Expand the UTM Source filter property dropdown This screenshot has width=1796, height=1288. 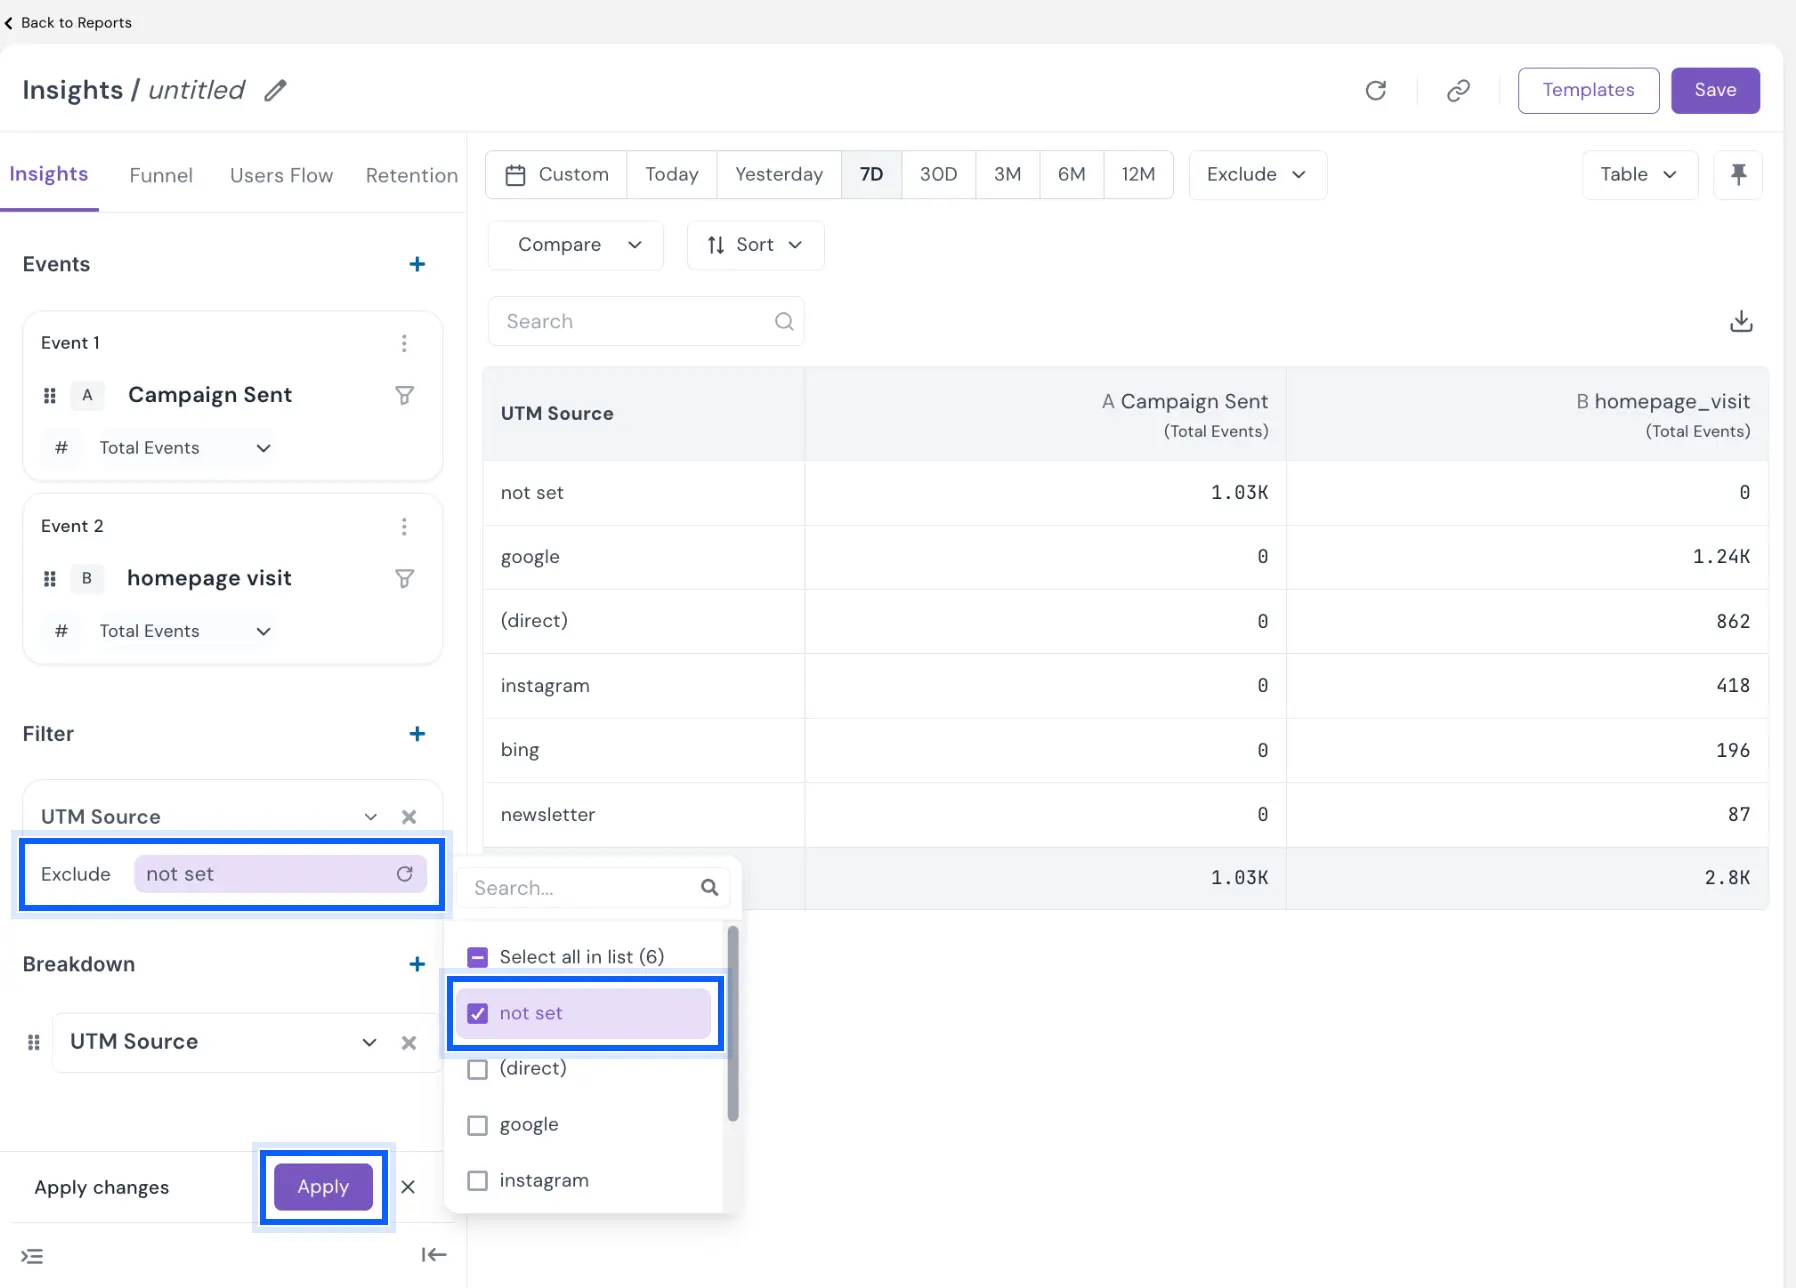[x=371, y=817]
